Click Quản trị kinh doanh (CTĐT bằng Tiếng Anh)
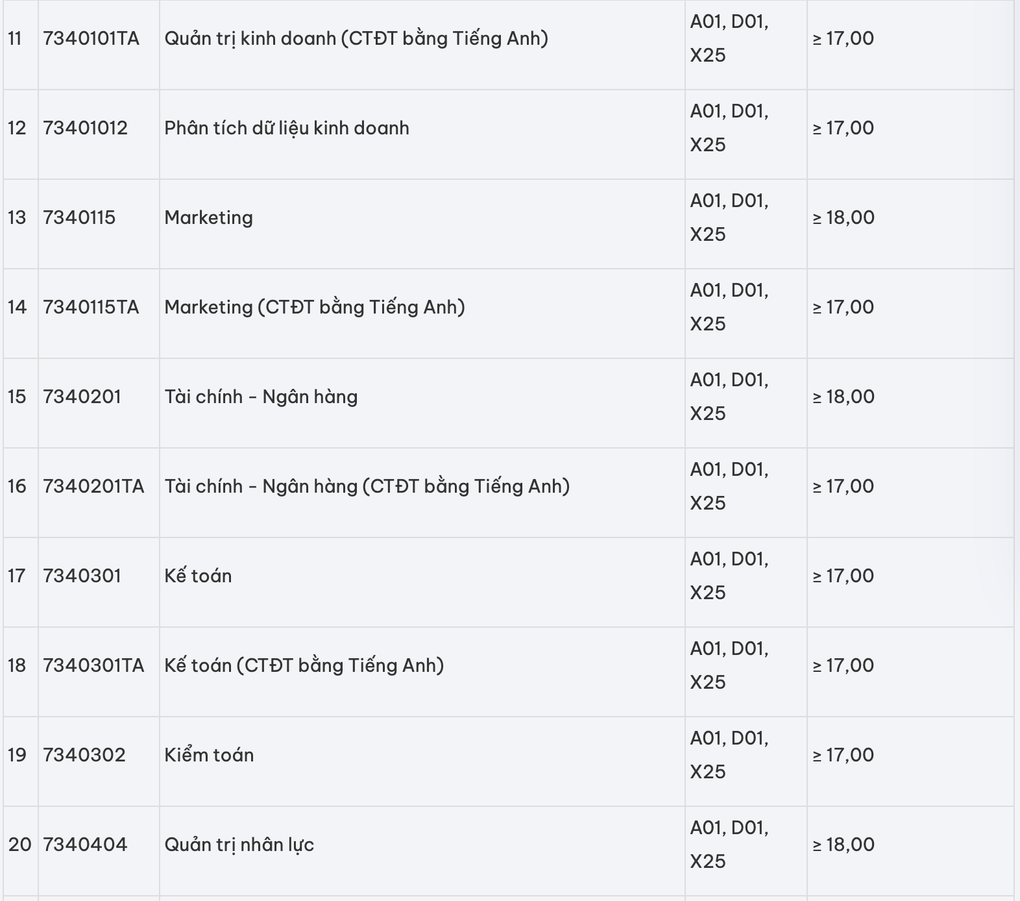 (356, 38)
